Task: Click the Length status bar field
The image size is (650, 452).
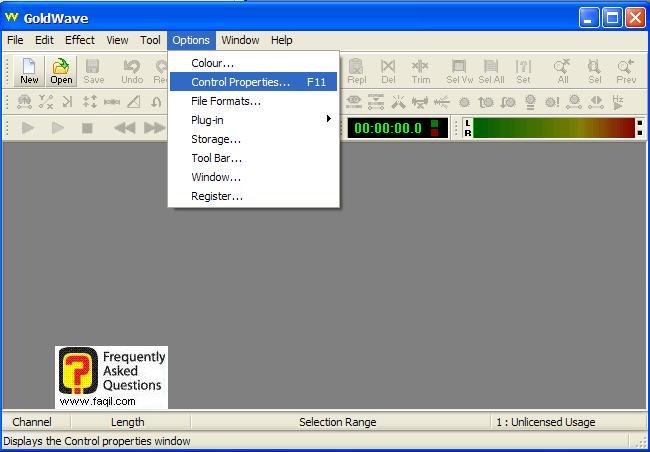Action: coord(131,422)
